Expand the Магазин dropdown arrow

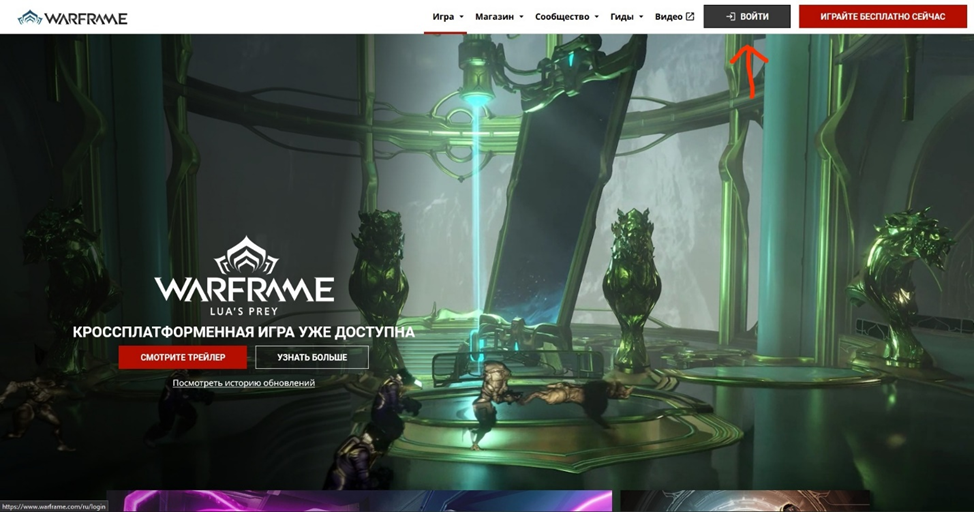522,17
